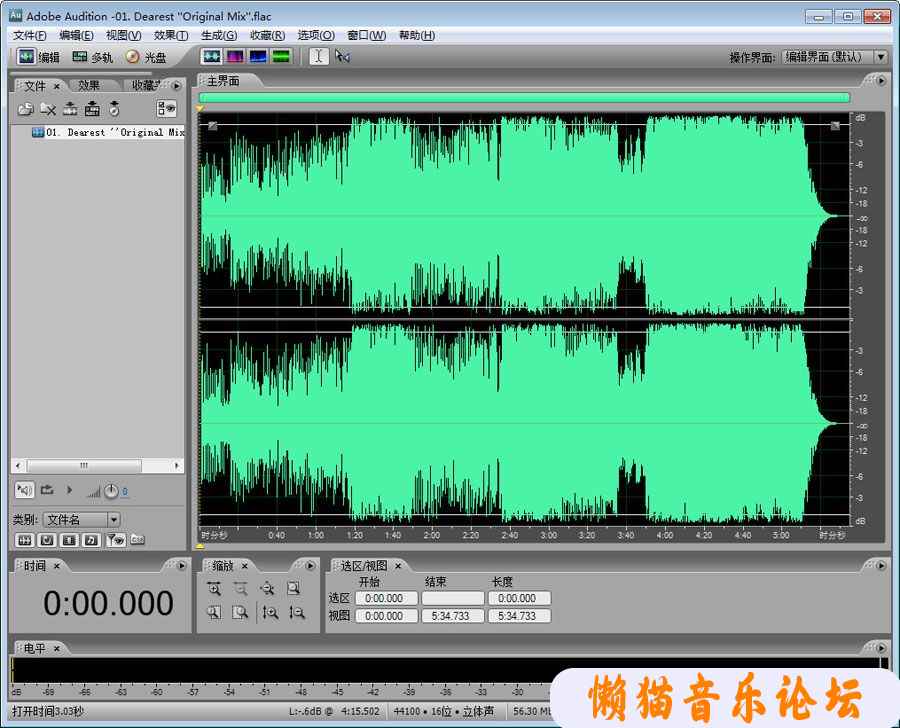This screenshot has width=900, height=728.
Task: Zoom in to left edge of selection
Action: (214, 613)
